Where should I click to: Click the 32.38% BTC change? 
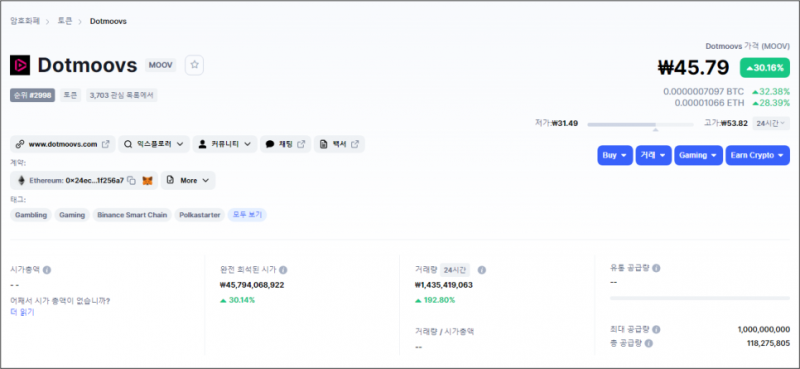coord(771,92)
